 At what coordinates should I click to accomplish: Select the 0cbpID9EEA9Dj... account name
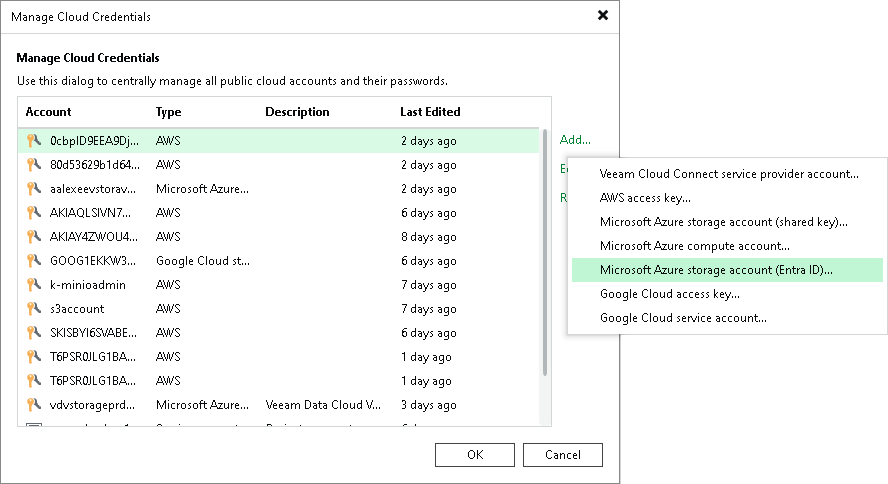[x=94, y=141]
